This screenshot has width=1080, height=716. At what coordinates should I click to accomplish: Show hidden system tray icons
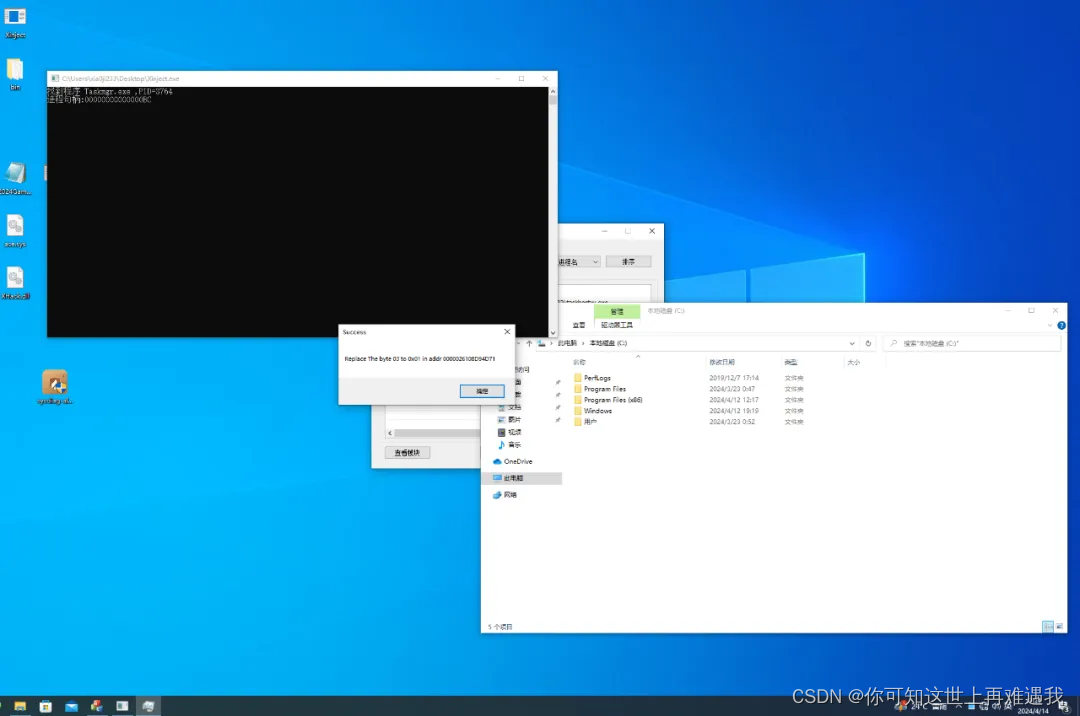tap(958, 706)
